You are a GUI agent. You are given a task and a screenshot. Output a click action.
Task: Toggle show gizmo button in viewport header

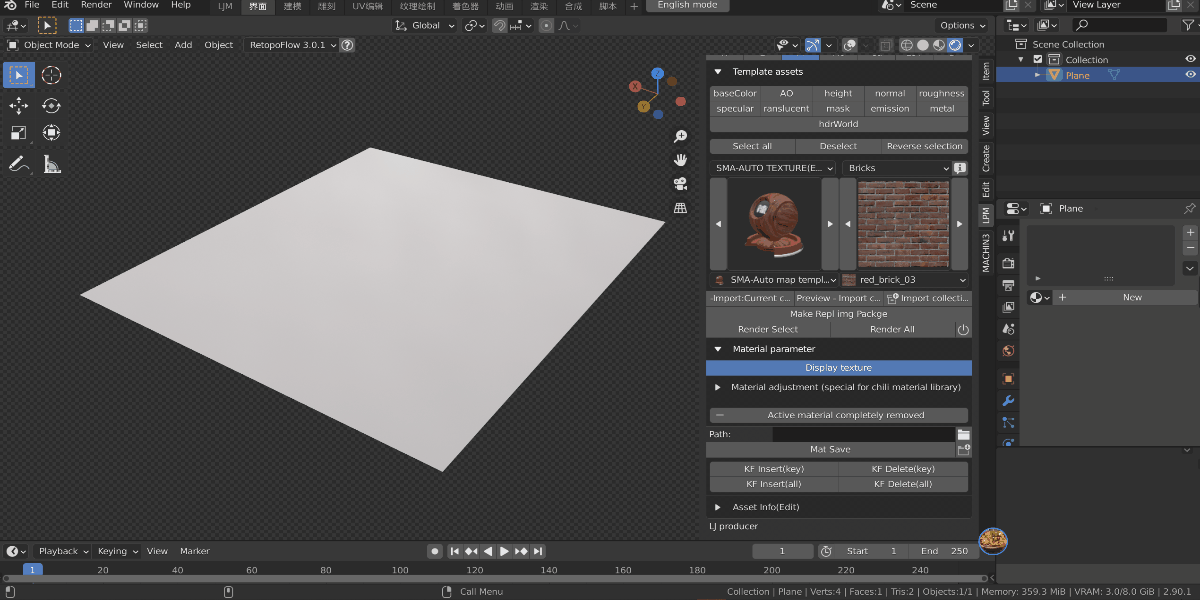tap(812, 45)
